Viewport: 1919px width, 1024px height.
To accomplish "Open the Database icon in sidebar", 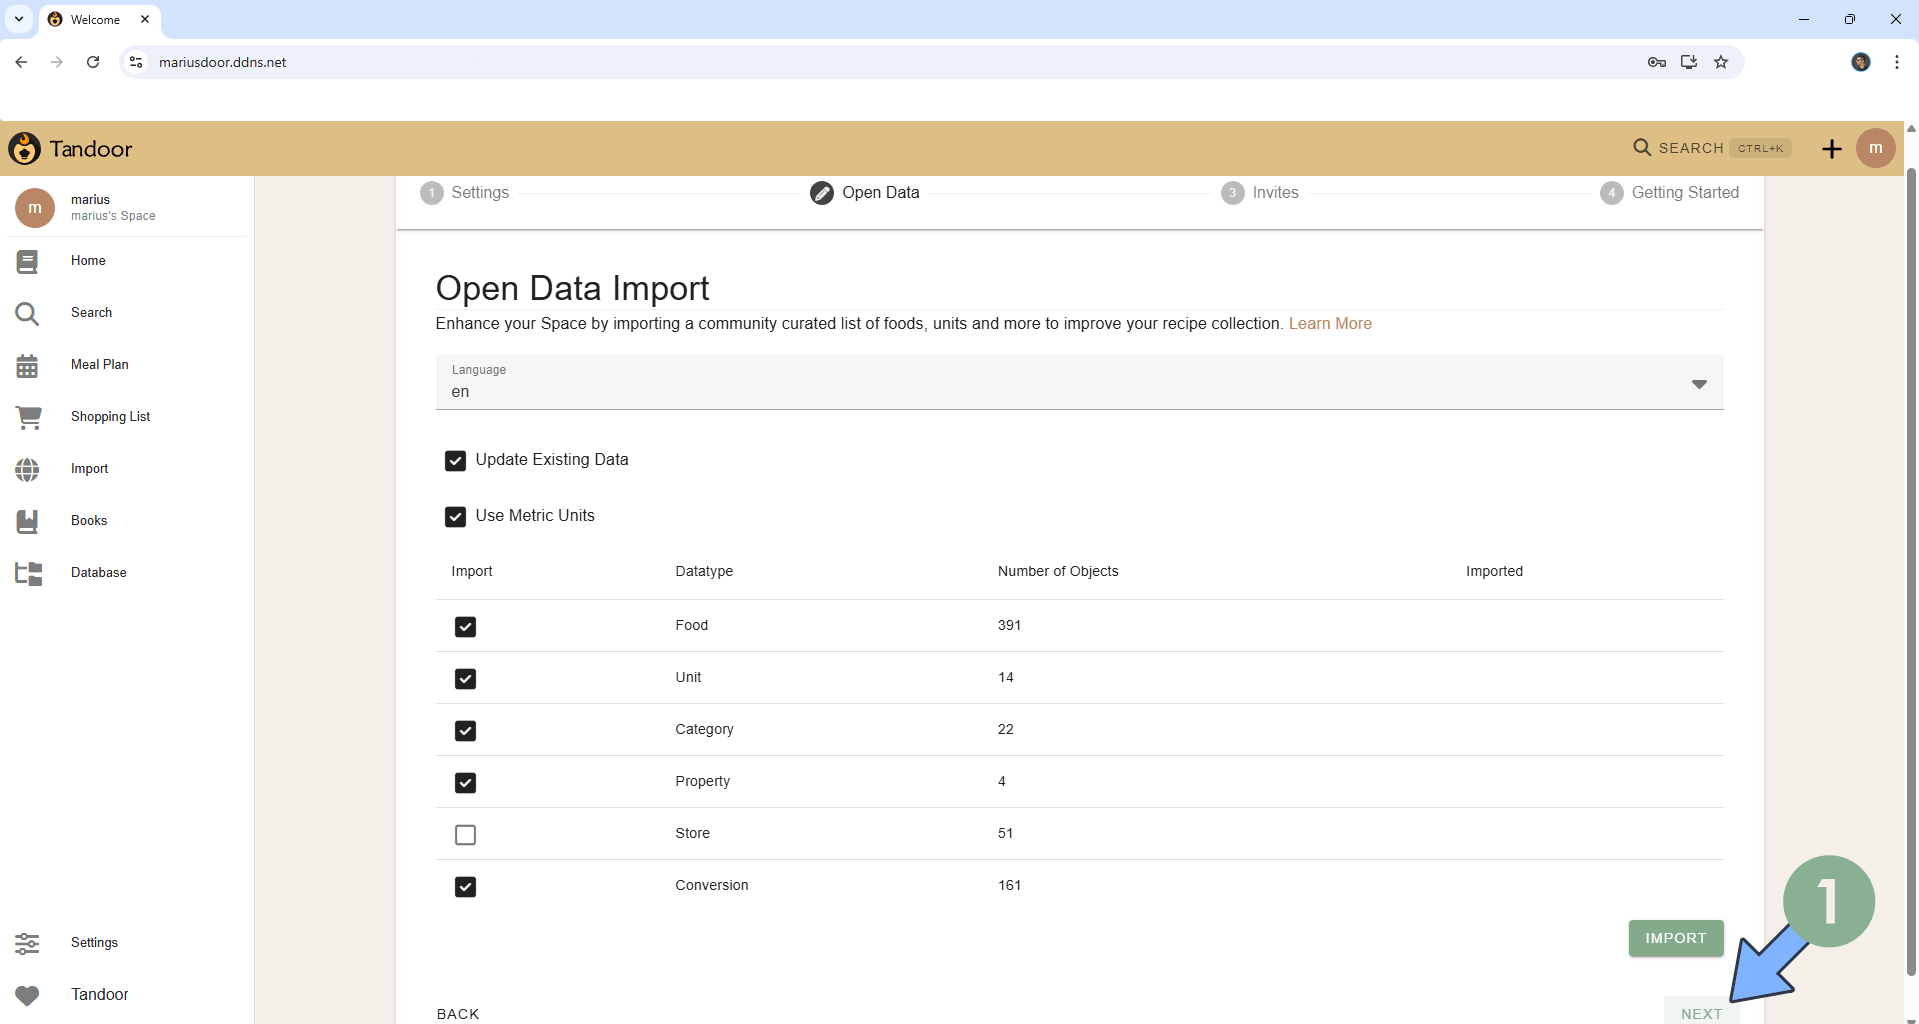I will coord(28,573).
